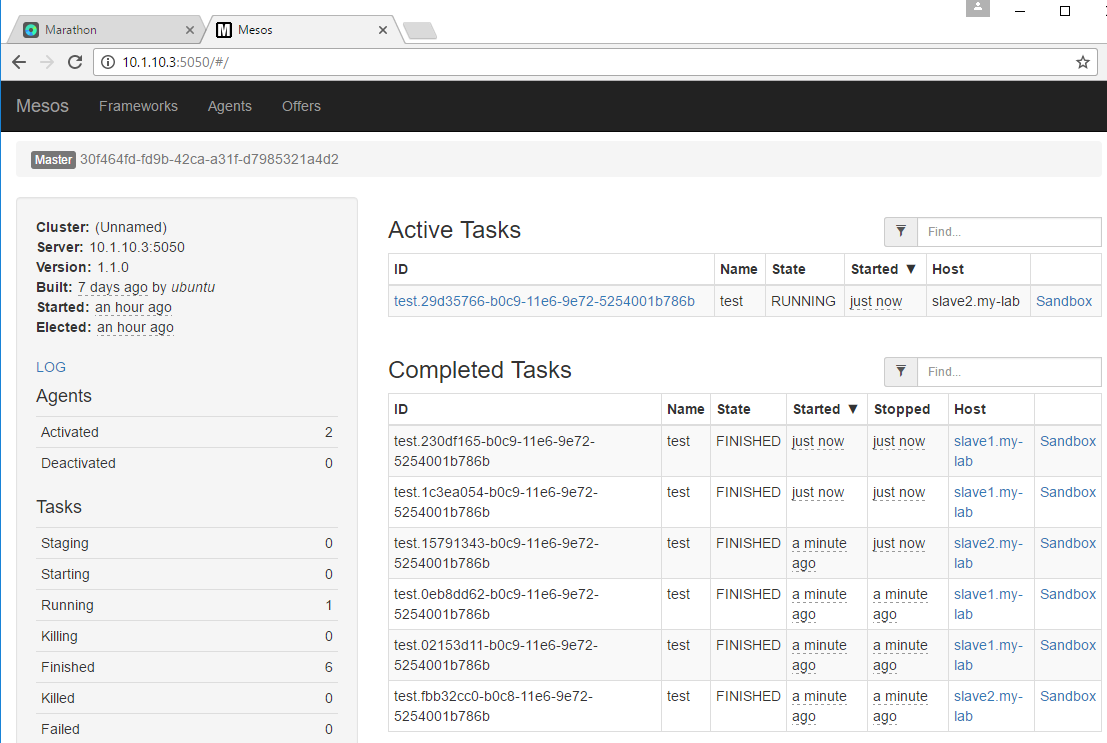1107x743 pixels.
Task: Click the Completed Tasks Find field
Action: pos(1009,372)
